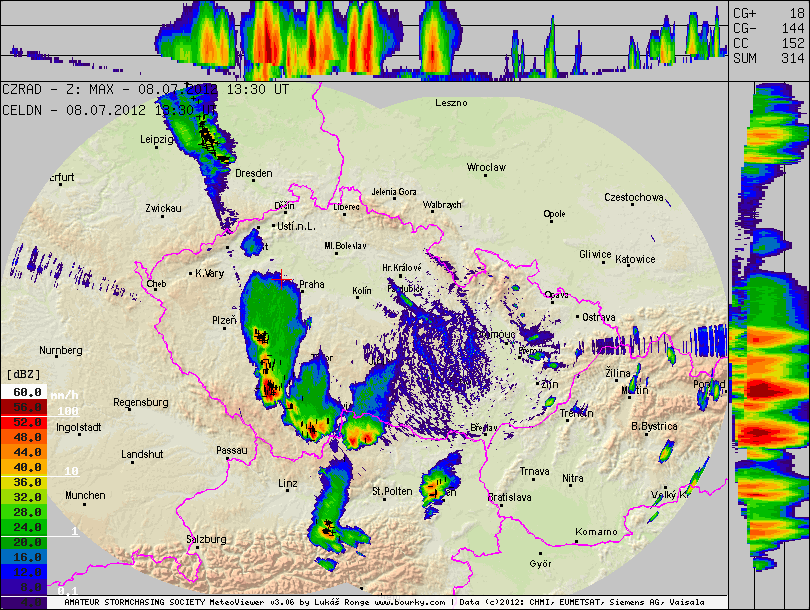Screen dimensions: 810x610
Task: Click the CG+ lightning count row
Action: pyautogui.click(x=768, y=13)
